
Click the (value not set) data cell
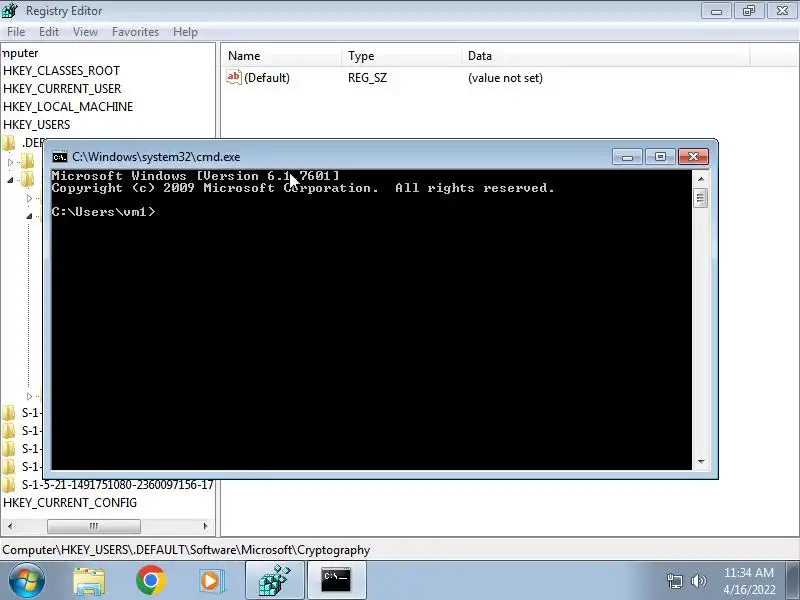click(x=505, y=78)
